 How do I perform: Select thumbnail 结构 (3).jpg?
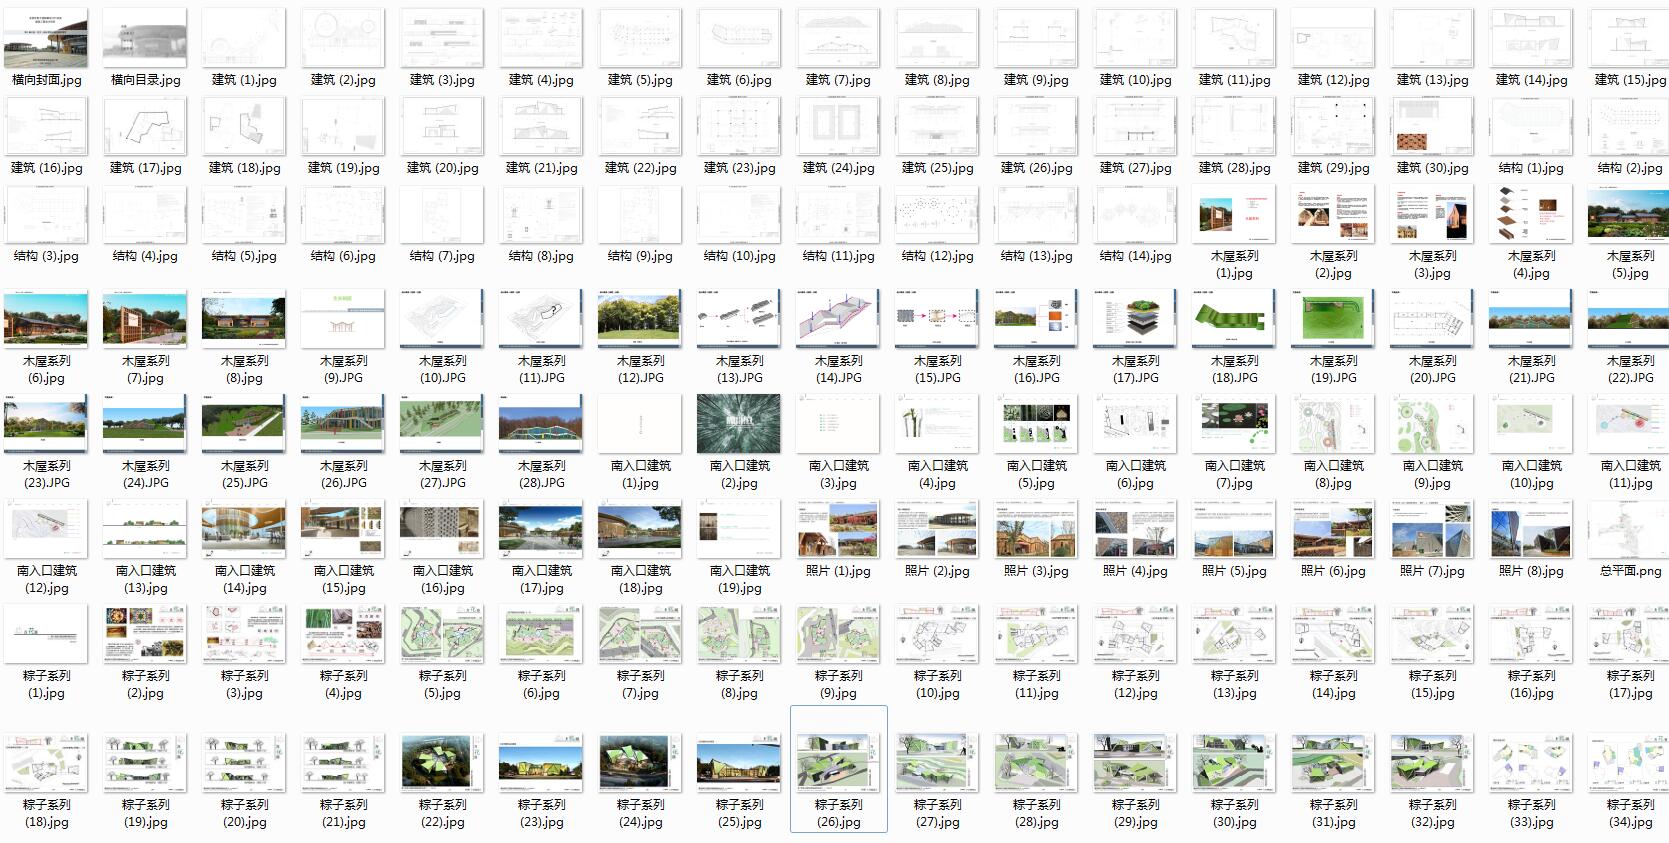pyautogui.click(x=46, y=215)
